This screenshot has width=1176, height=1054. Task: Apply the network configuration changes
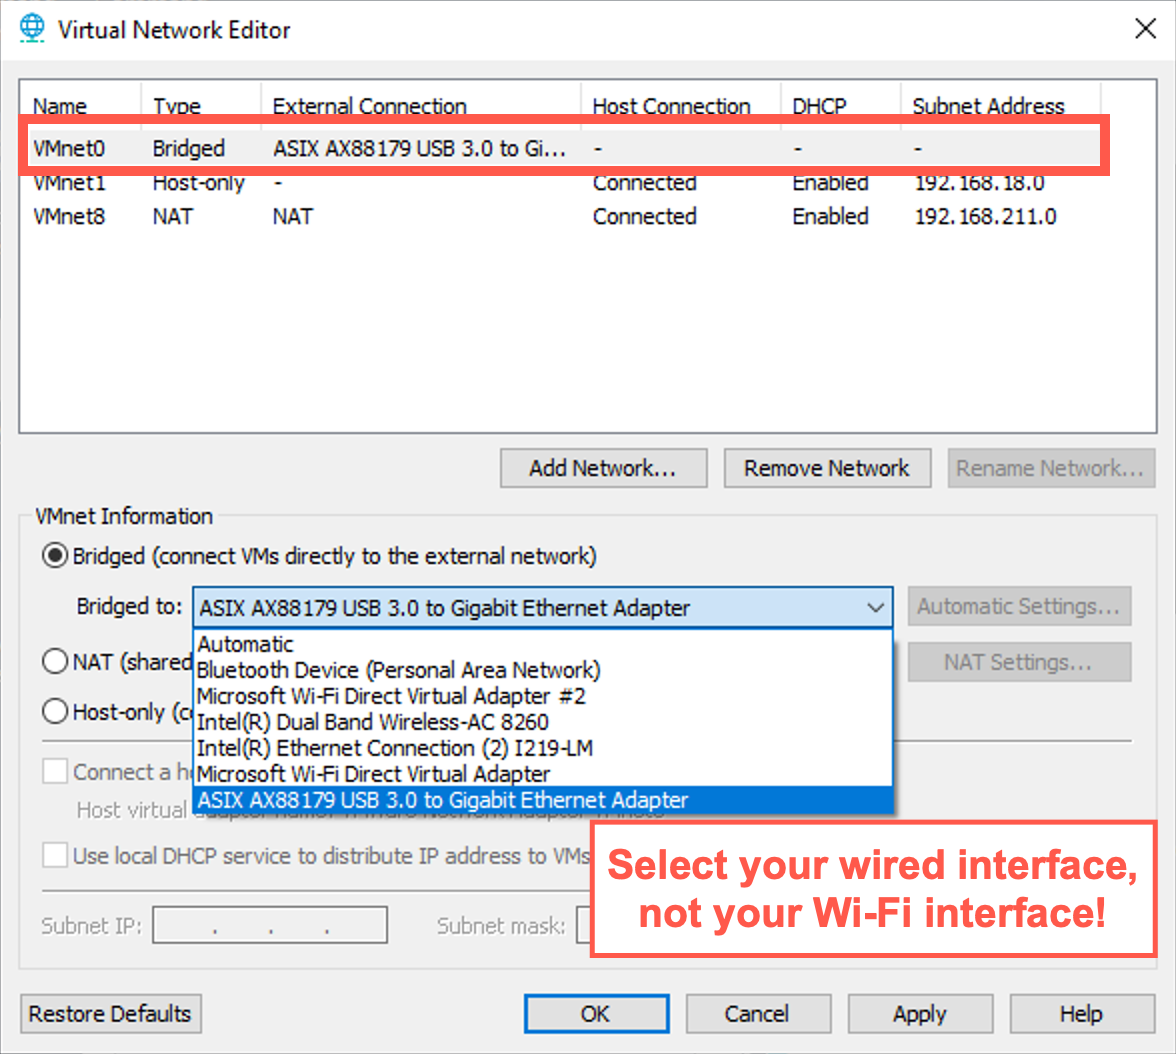point(920,1013)
